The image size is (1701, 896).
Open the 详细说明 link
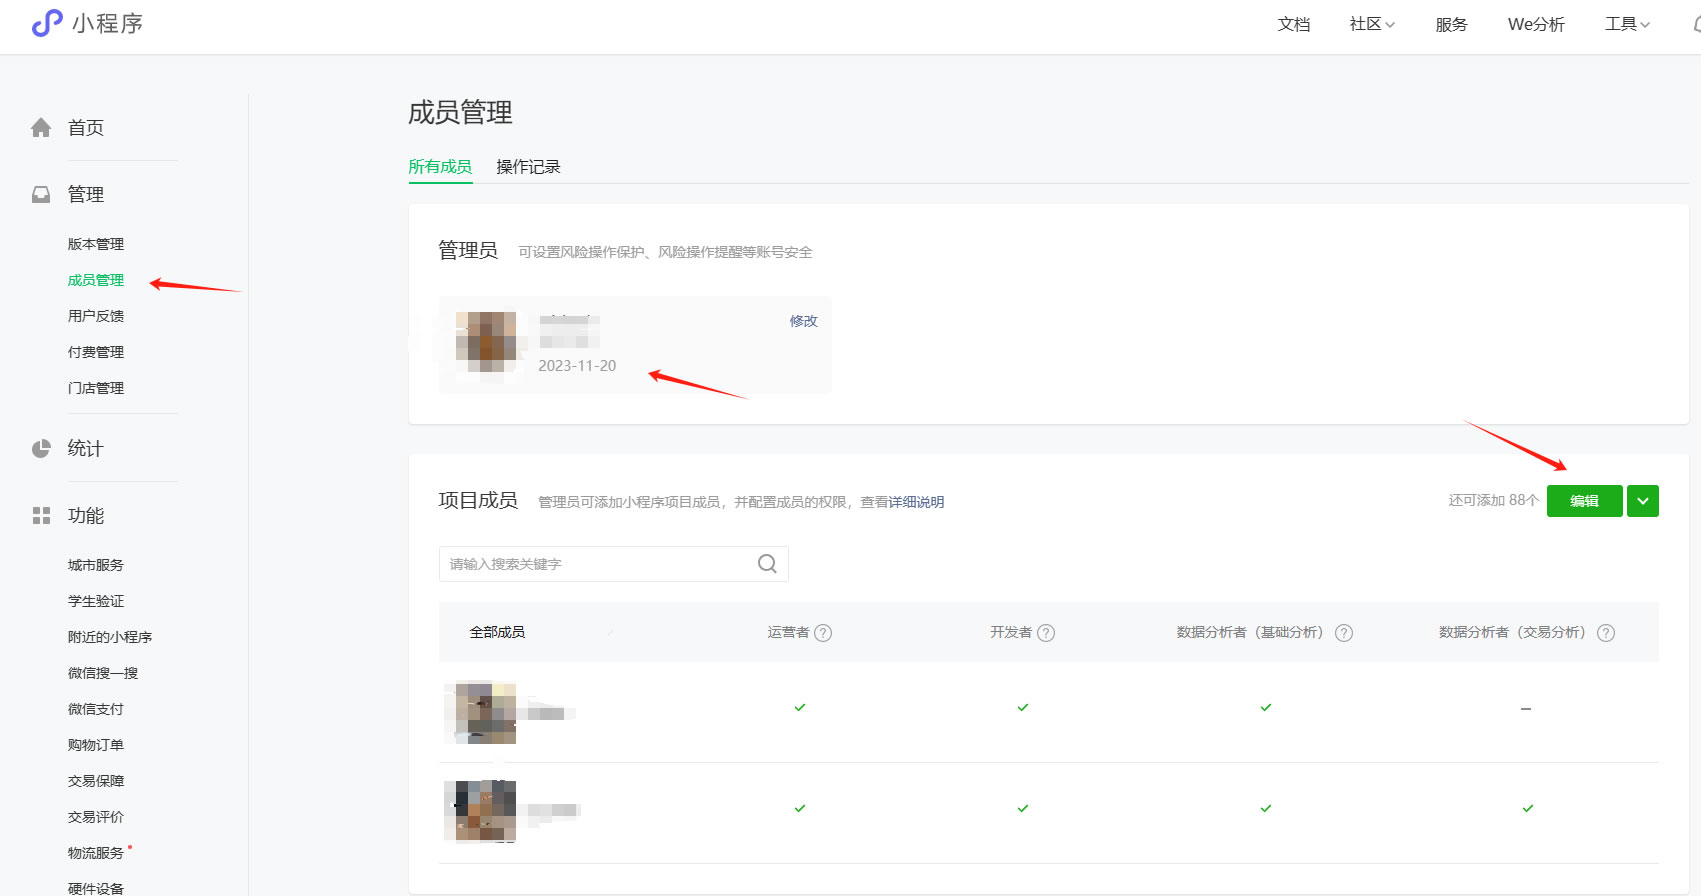pos(916,502)
